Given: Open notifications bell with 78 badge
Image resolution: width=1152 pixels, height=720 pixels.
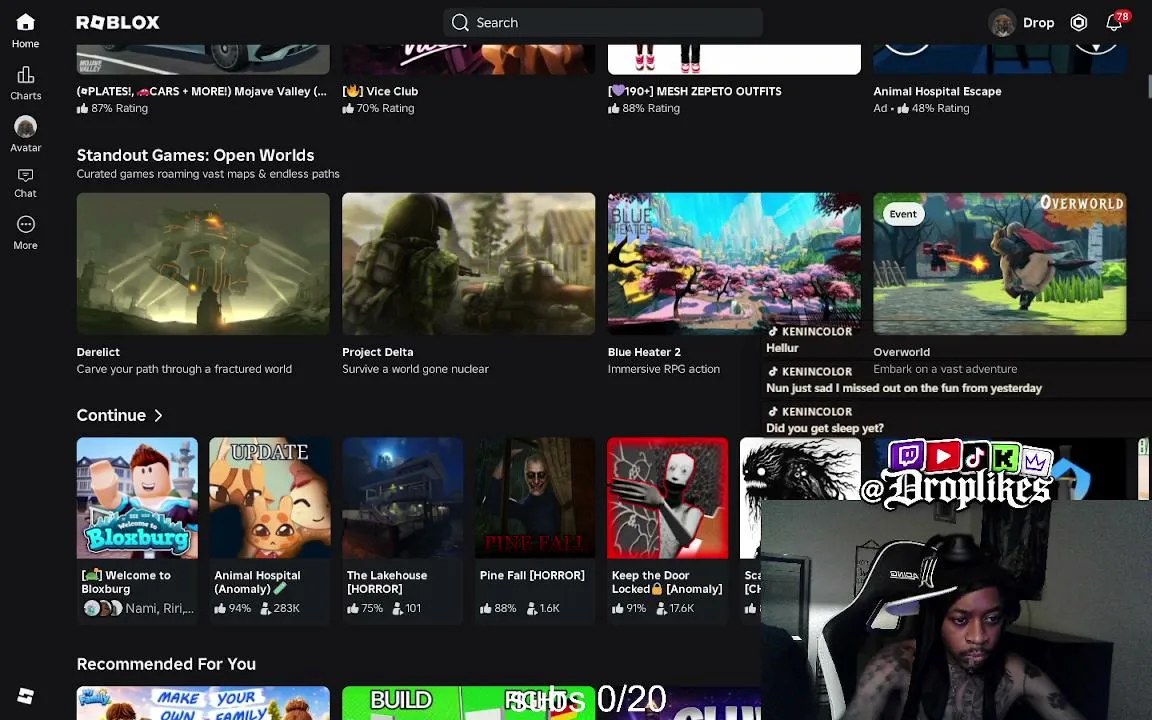Looking at the screenshot, I should 1115,22.
